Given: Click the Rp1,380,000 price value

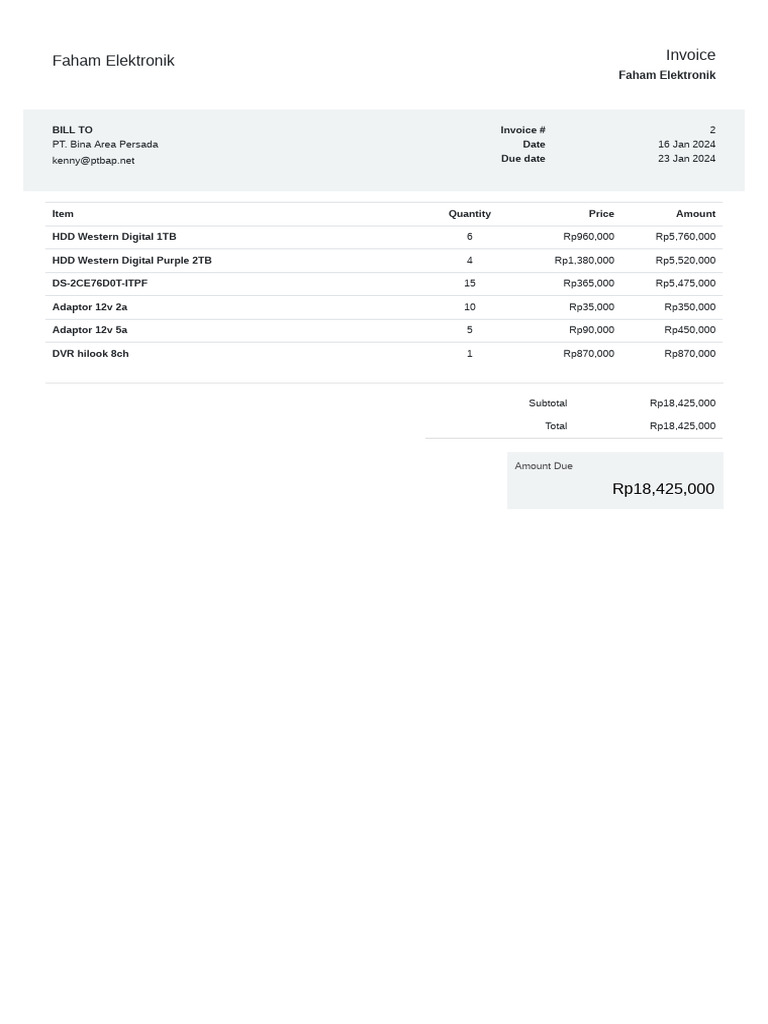Looking at the screenshot, I should (x=584, y=260).
